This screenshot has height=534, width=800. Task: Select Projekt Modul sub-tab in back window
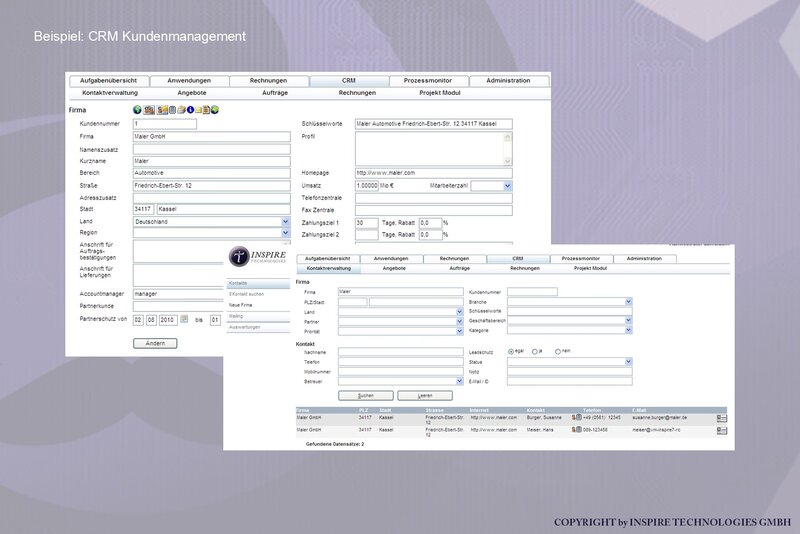440,93
